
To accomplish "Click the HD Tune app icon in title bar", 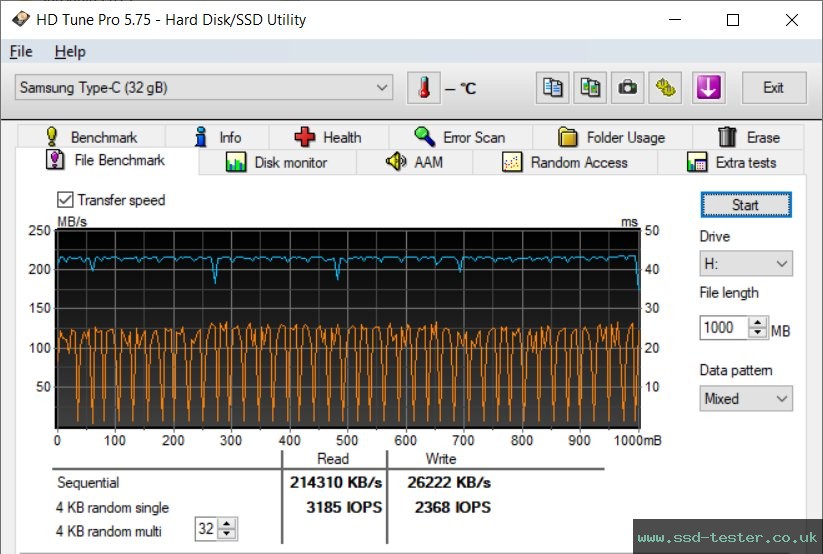I will coord(21,19).
